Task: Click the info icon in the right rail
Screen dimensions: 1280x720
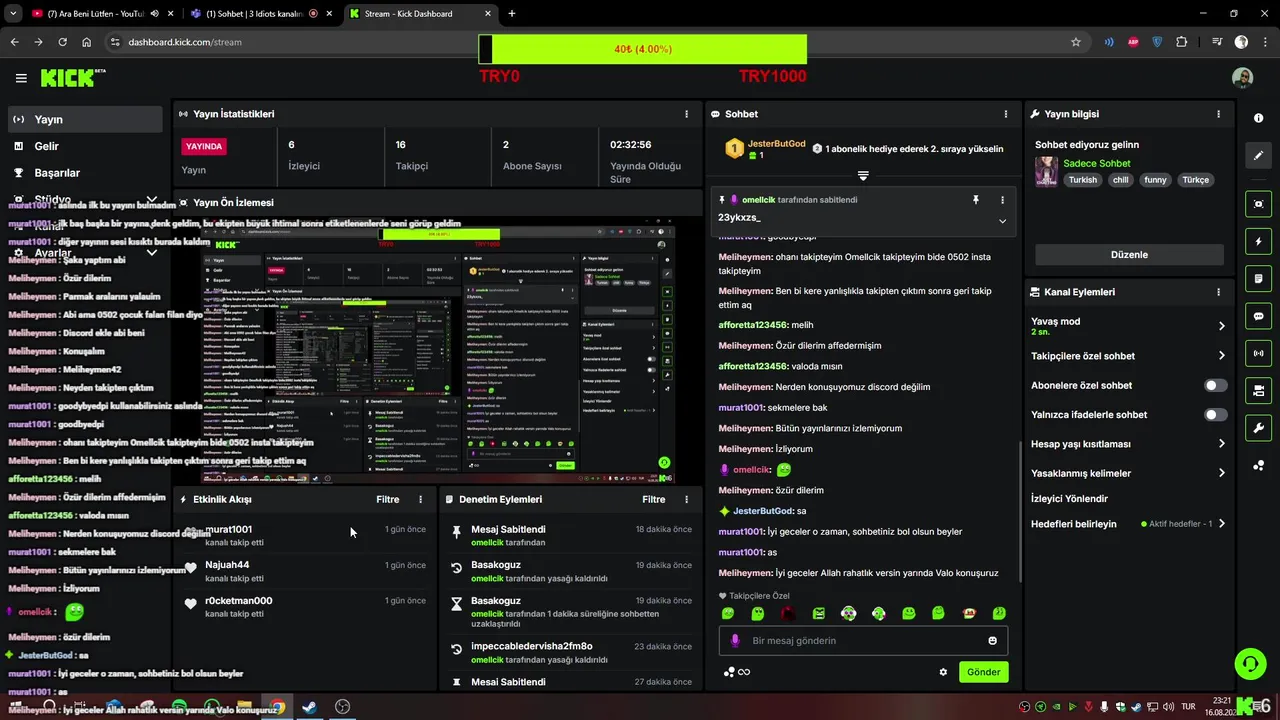Action: click(x=1258, y=118)
